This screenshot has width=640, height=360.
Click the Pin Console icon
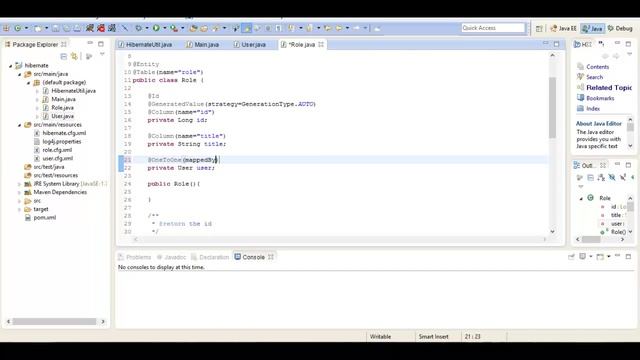[x=571, y=257]
